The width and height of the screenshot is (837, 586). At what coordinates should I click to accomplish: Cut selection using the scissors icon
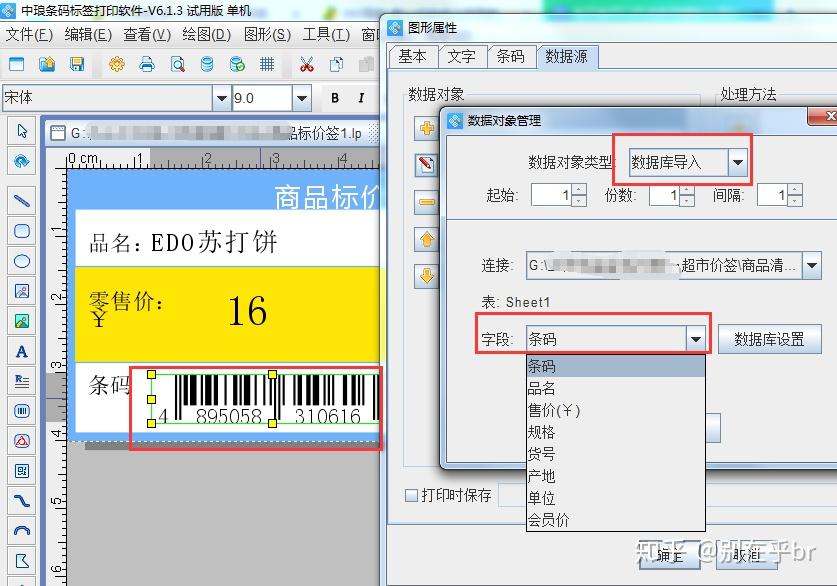point(306,66)
